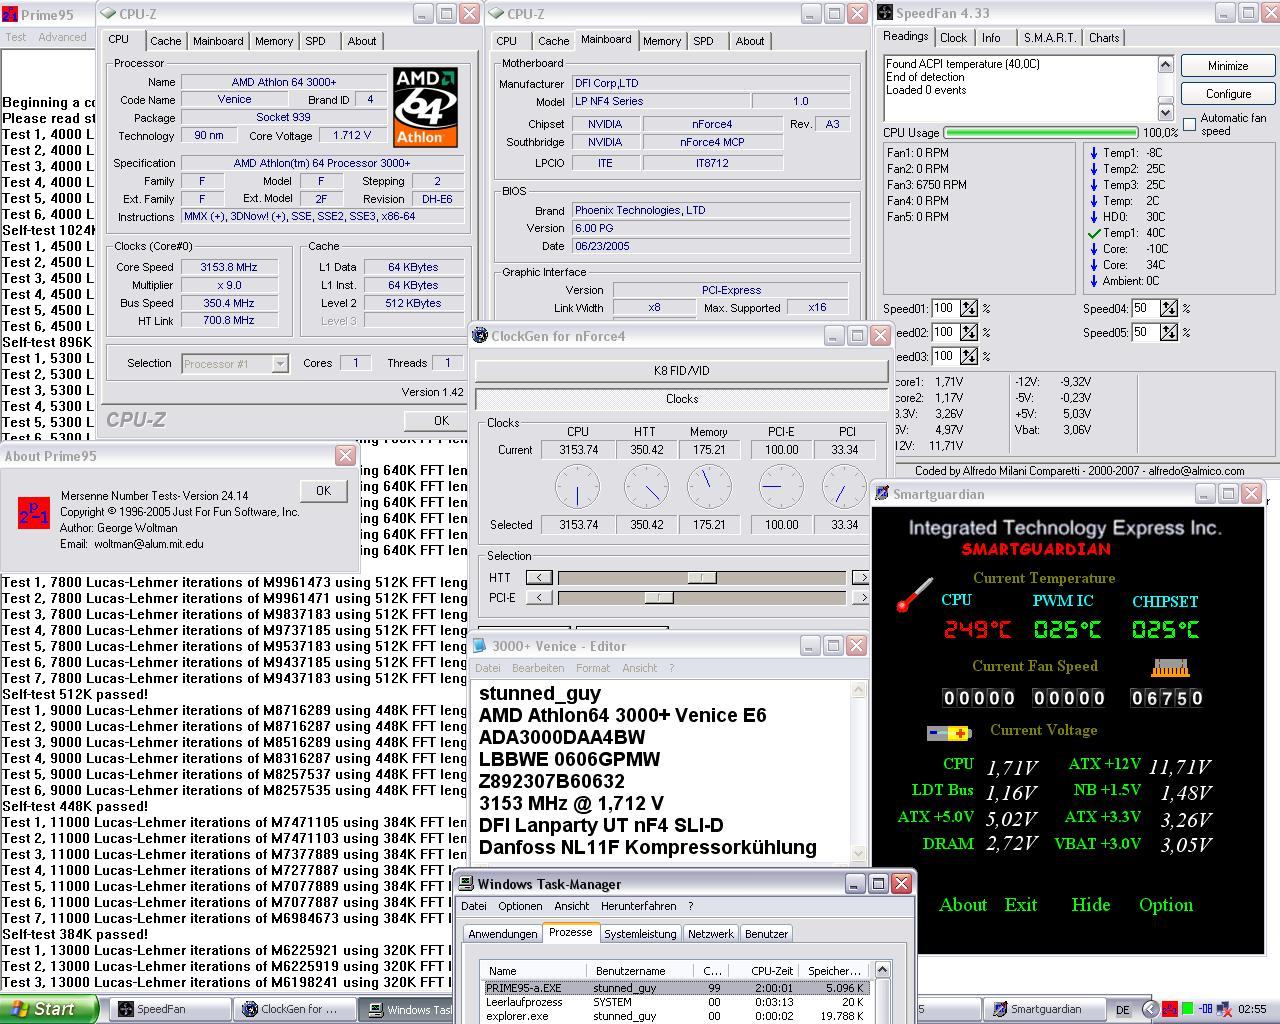Click Speed01 spinner arrows in SpeedFan
The width and height of the screenshot is (1280, 1024).
coord(968,308)
